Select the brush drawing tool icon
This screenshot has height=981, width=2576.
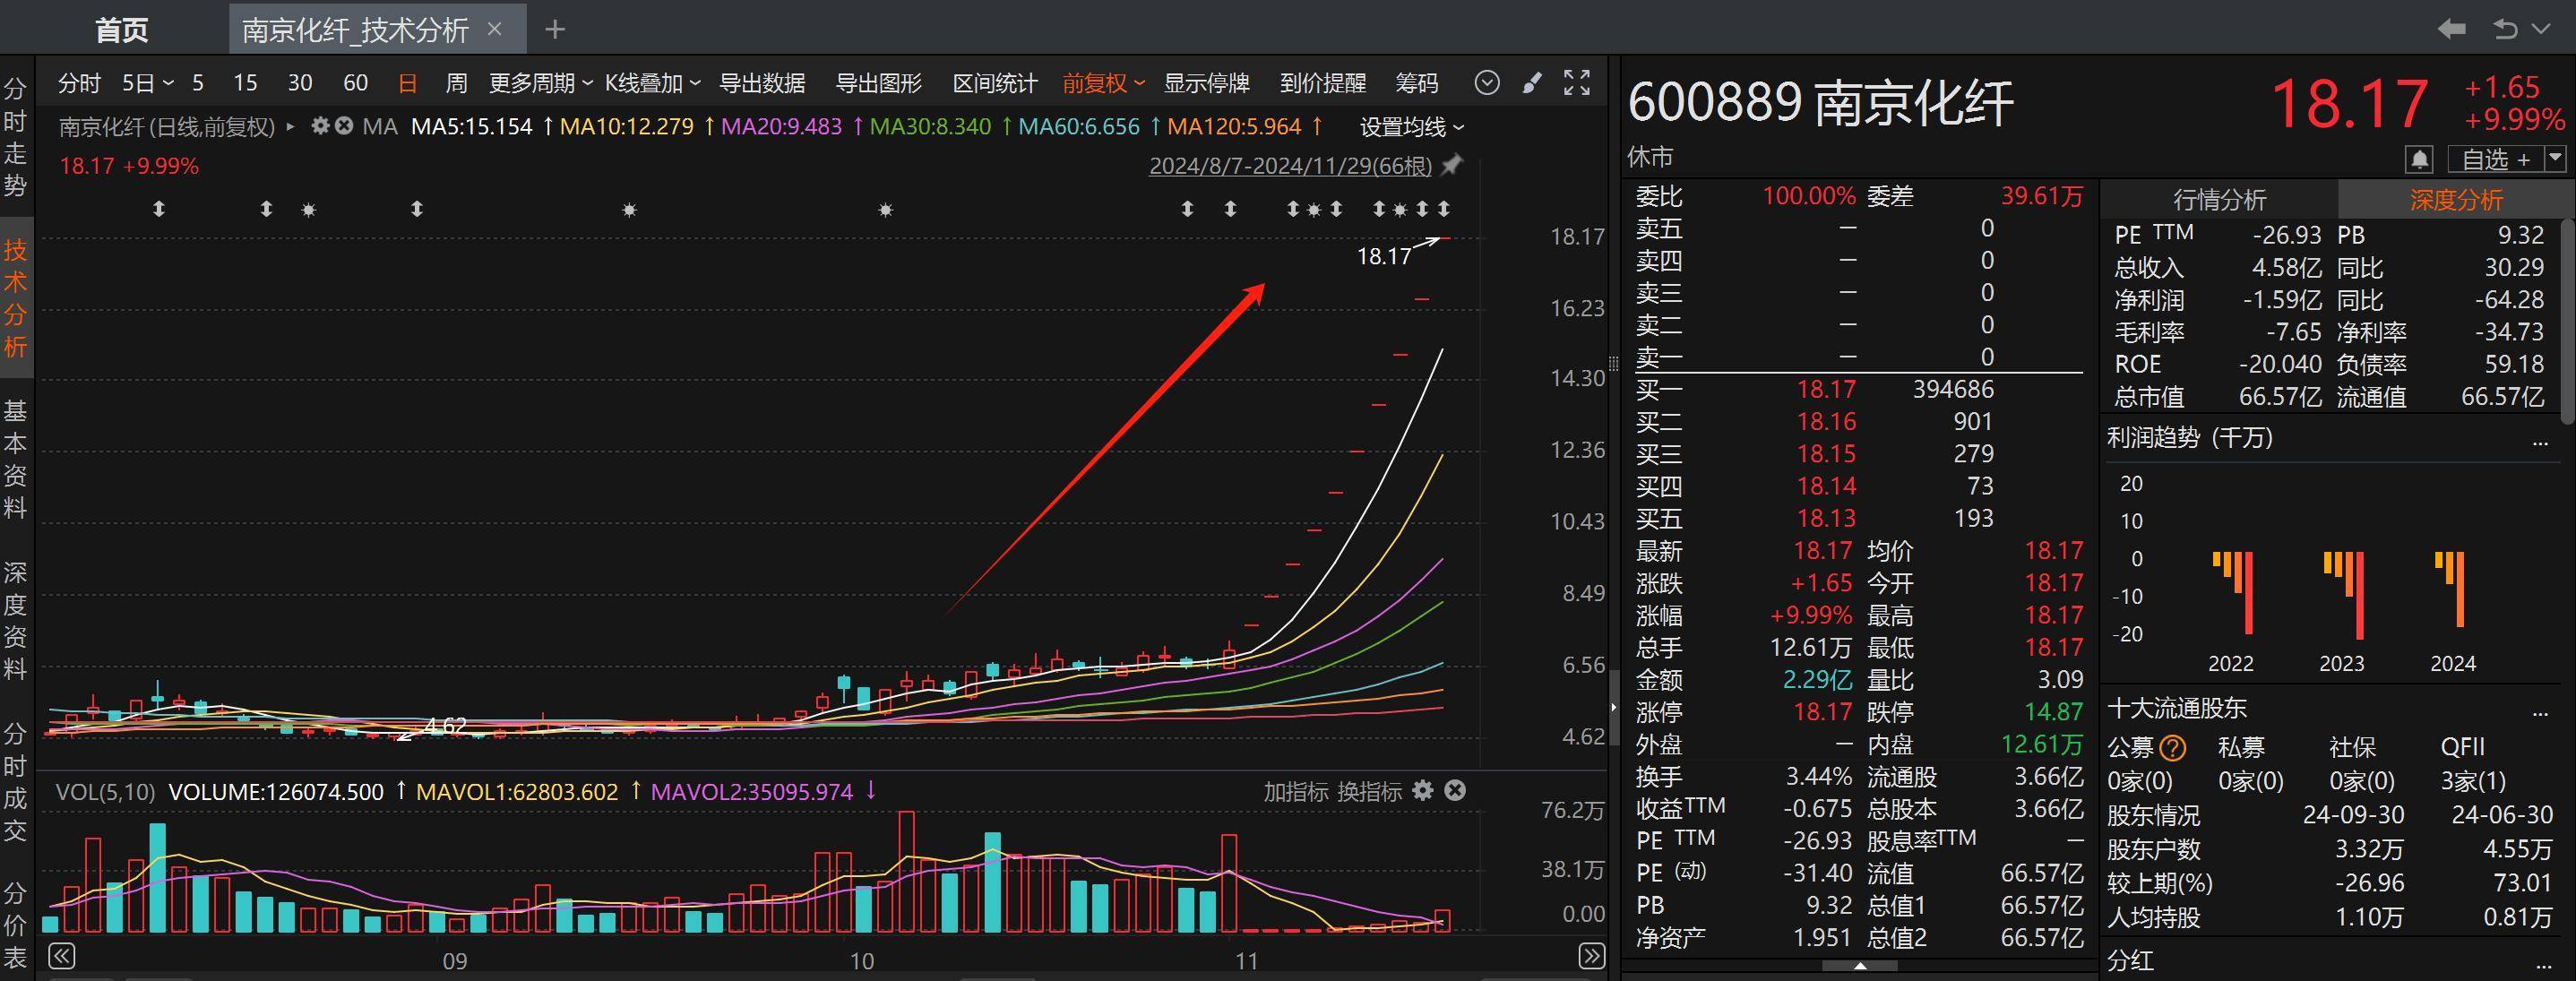(x=1532, y=83)
